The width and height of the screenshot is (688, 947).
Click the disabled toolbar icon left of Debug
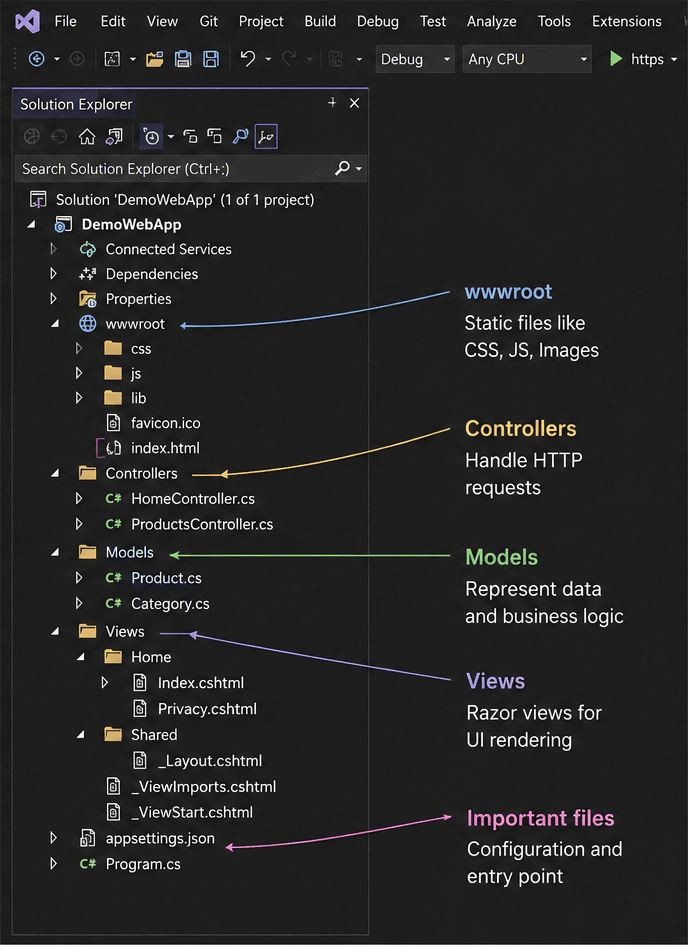(x=335, y=59)
